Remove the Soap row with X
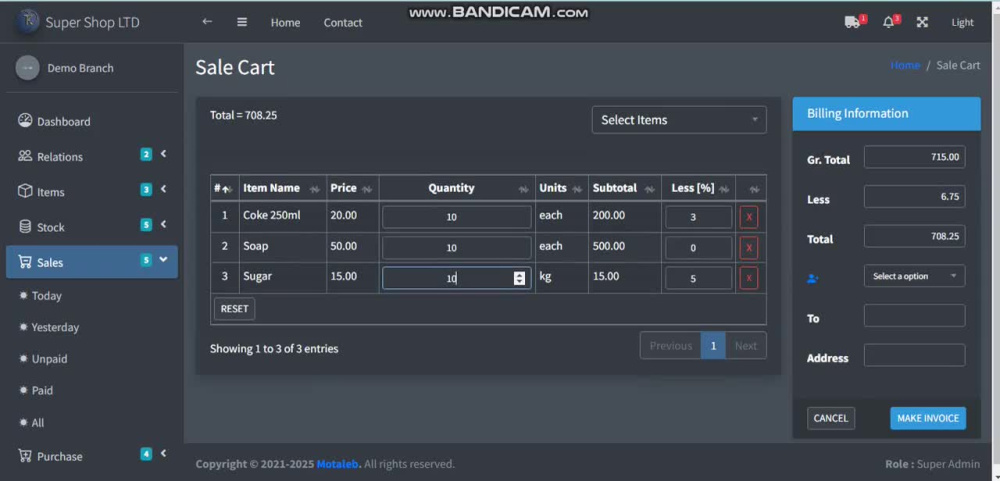Screen dimensions: 1000x481 point(749,248)
